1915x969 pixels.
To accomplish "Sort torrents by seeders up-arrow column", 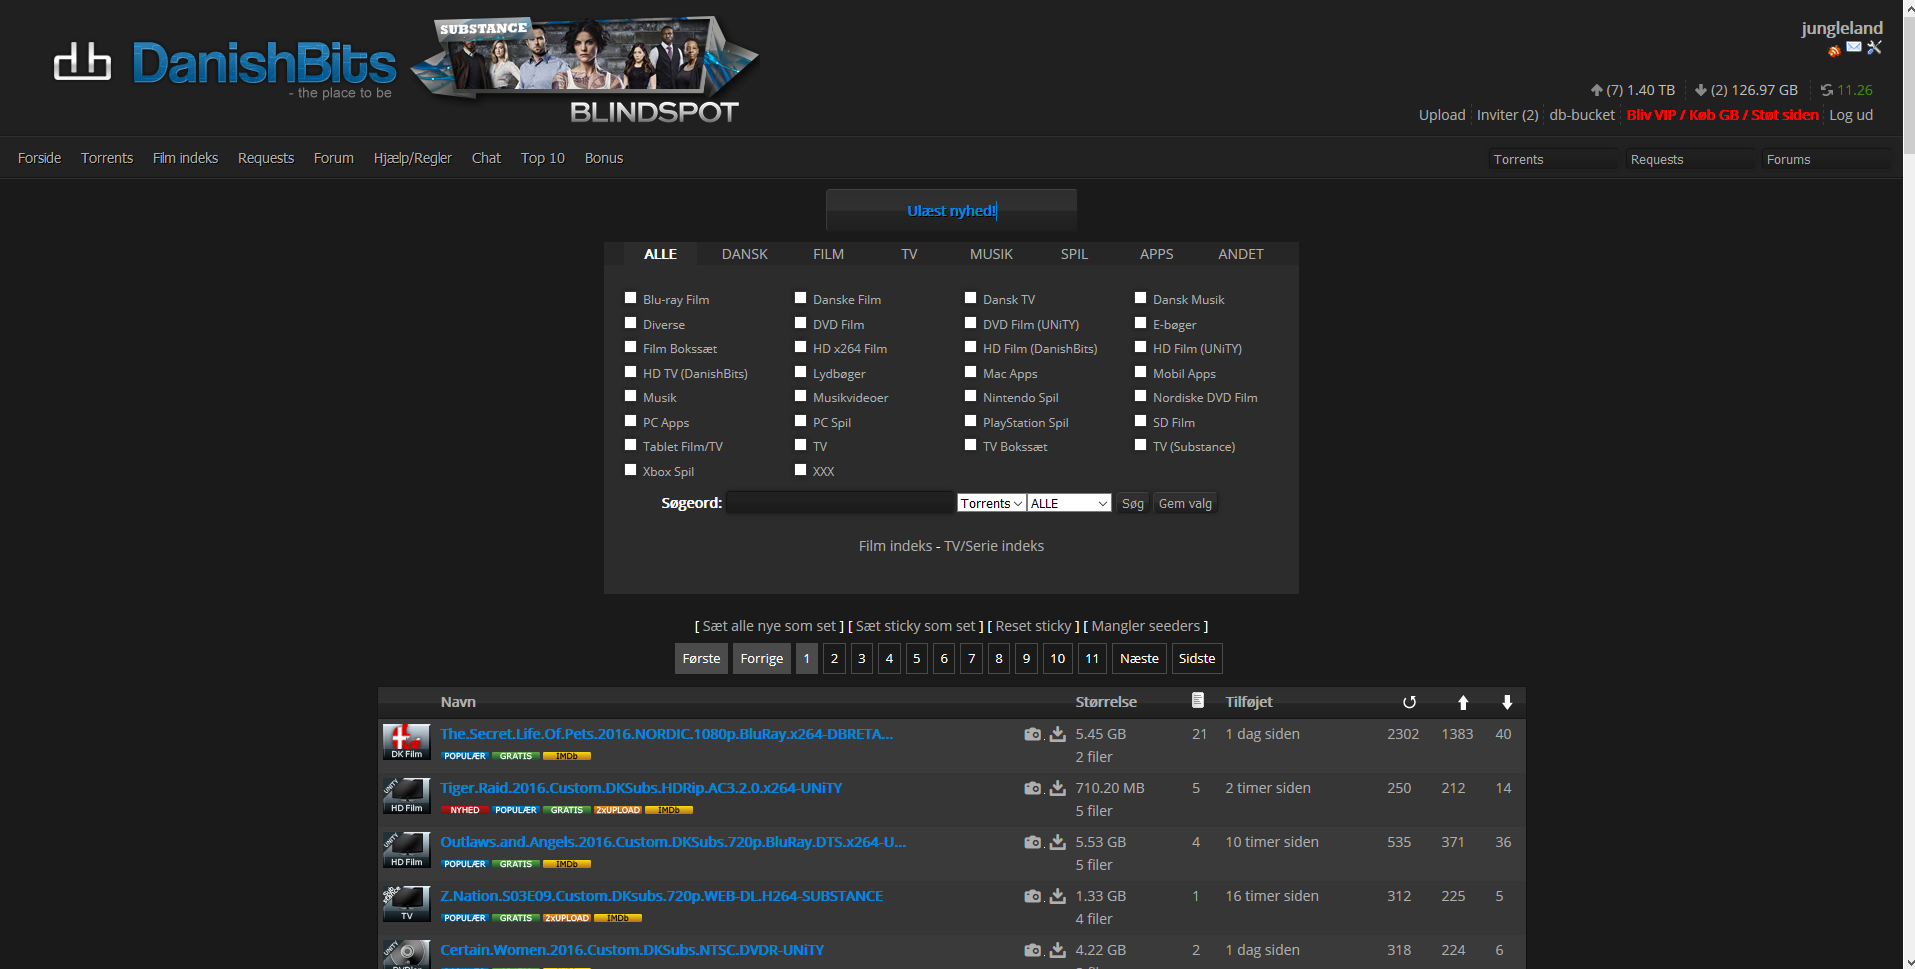I will pyautogui.click(x=1463, y=702).
